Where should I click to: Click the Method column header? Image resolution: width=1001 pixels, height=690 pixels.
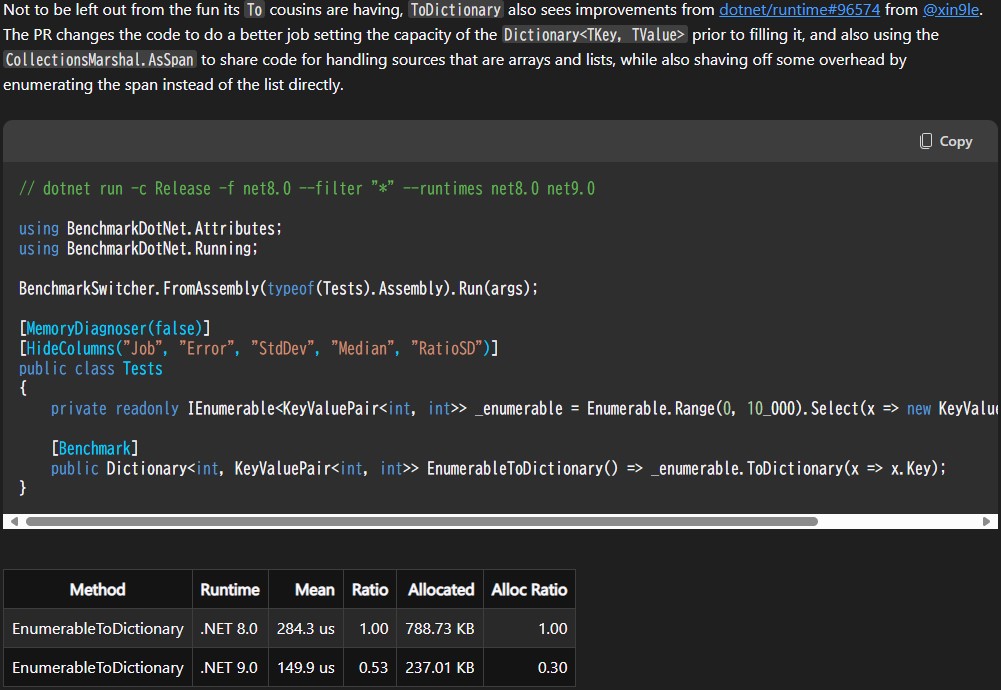coord(98,589)
